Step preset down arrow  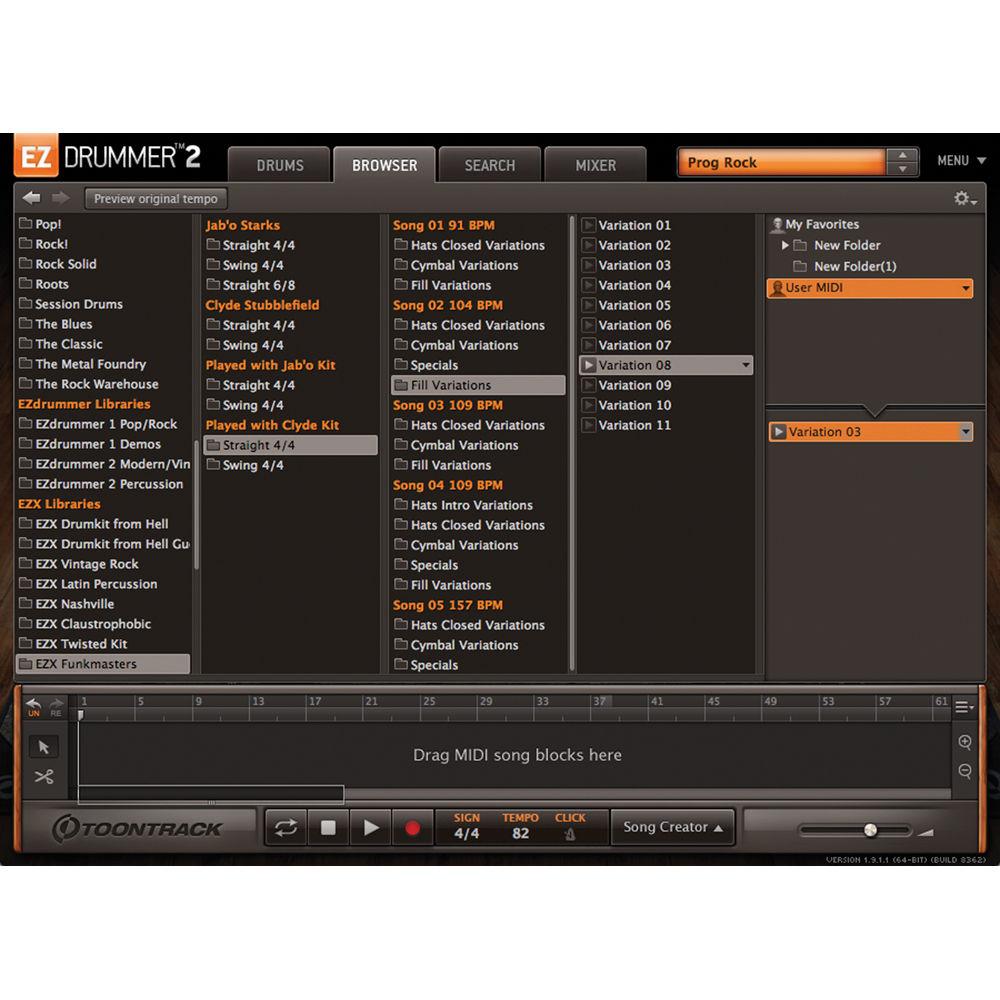point(902,168)
